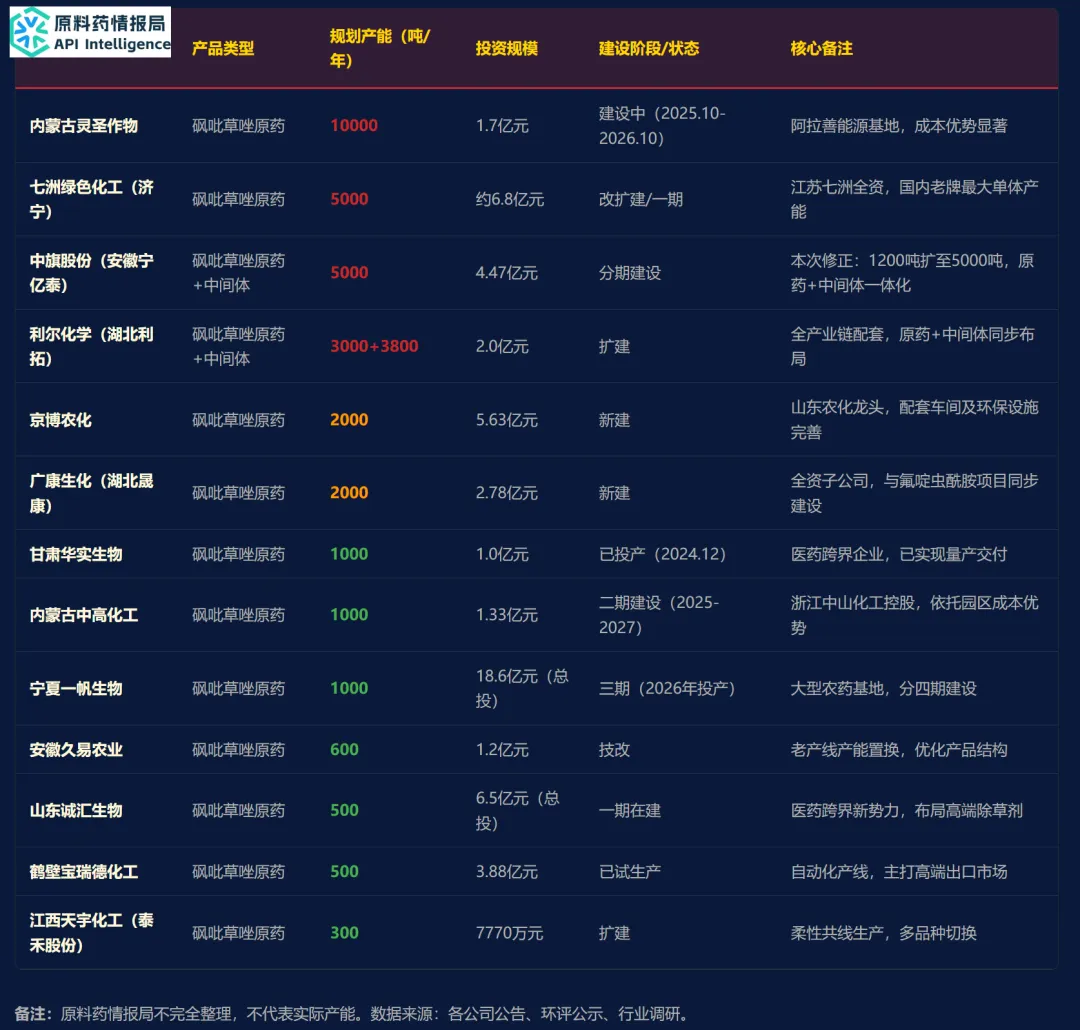Click the 改扩建/一期 status cell

pos(641,199)
